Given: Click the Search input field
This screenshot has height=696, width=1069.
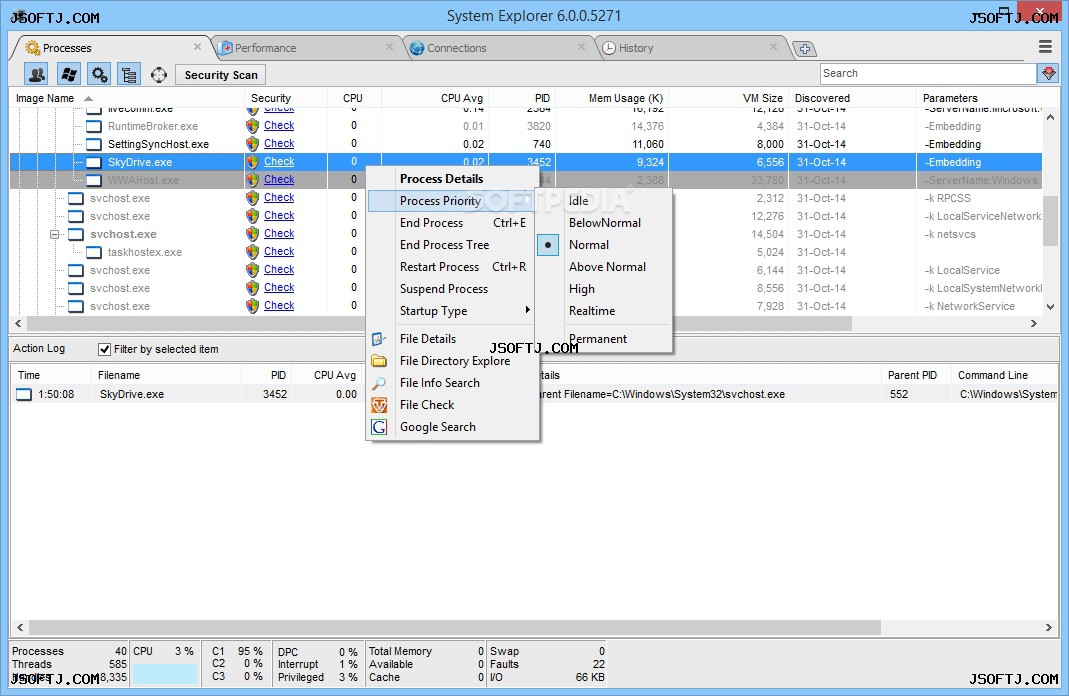Looking at the screenshot, I should (x=927, y=74).
